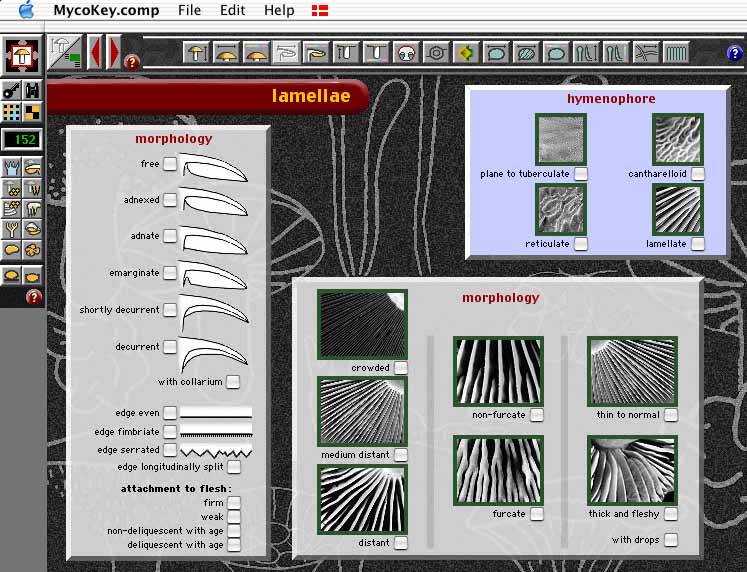Enable the 'decurrent' morphology checkbox
Viewport: 747px width, 572px height.
point(171,346)
